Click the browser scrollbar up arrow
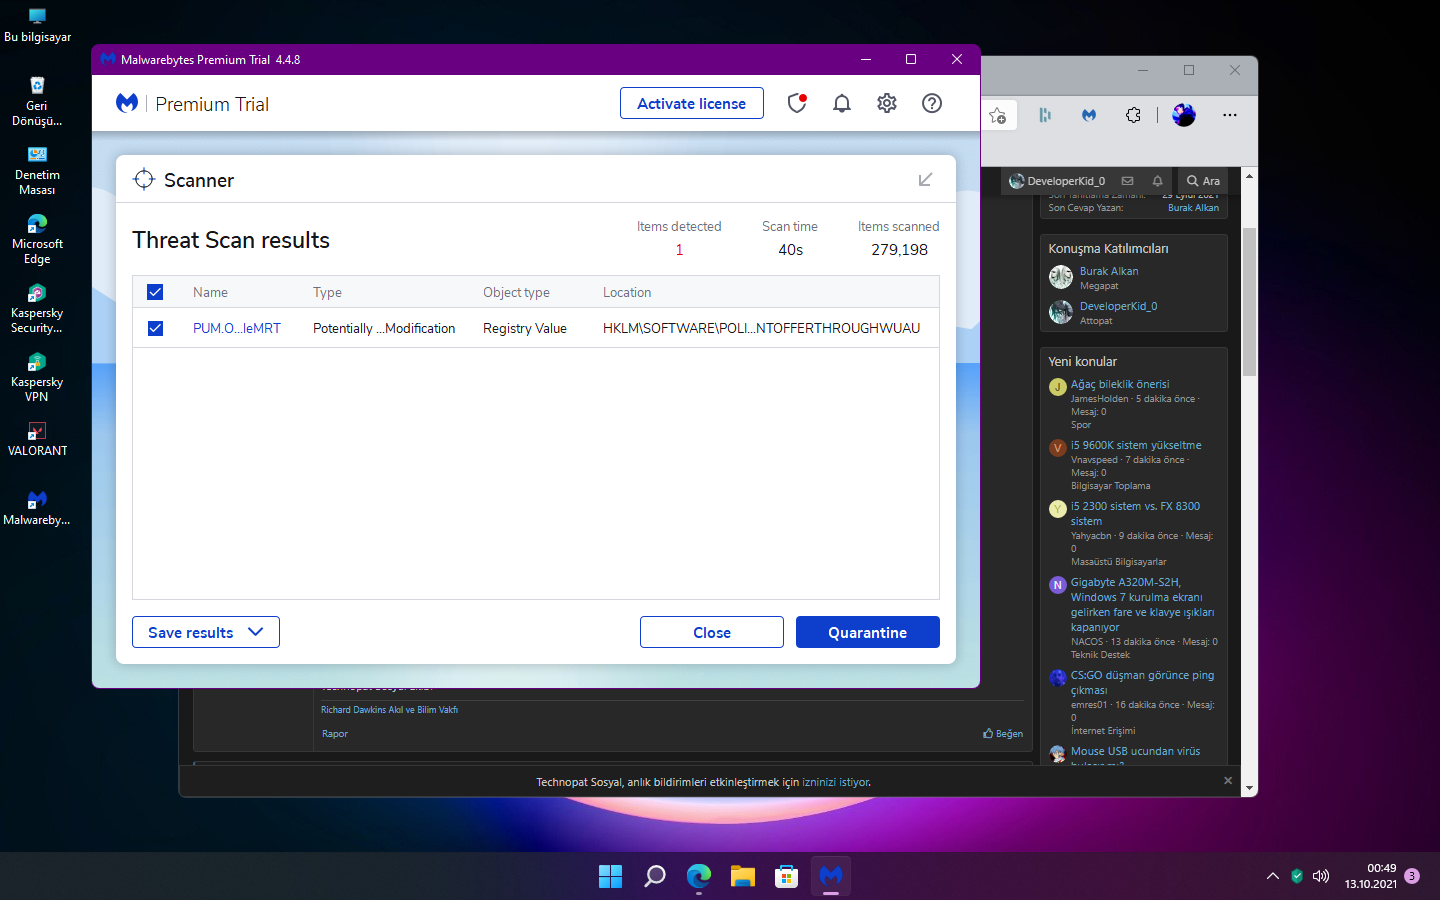1440x900 pixels. point(1249,176)
